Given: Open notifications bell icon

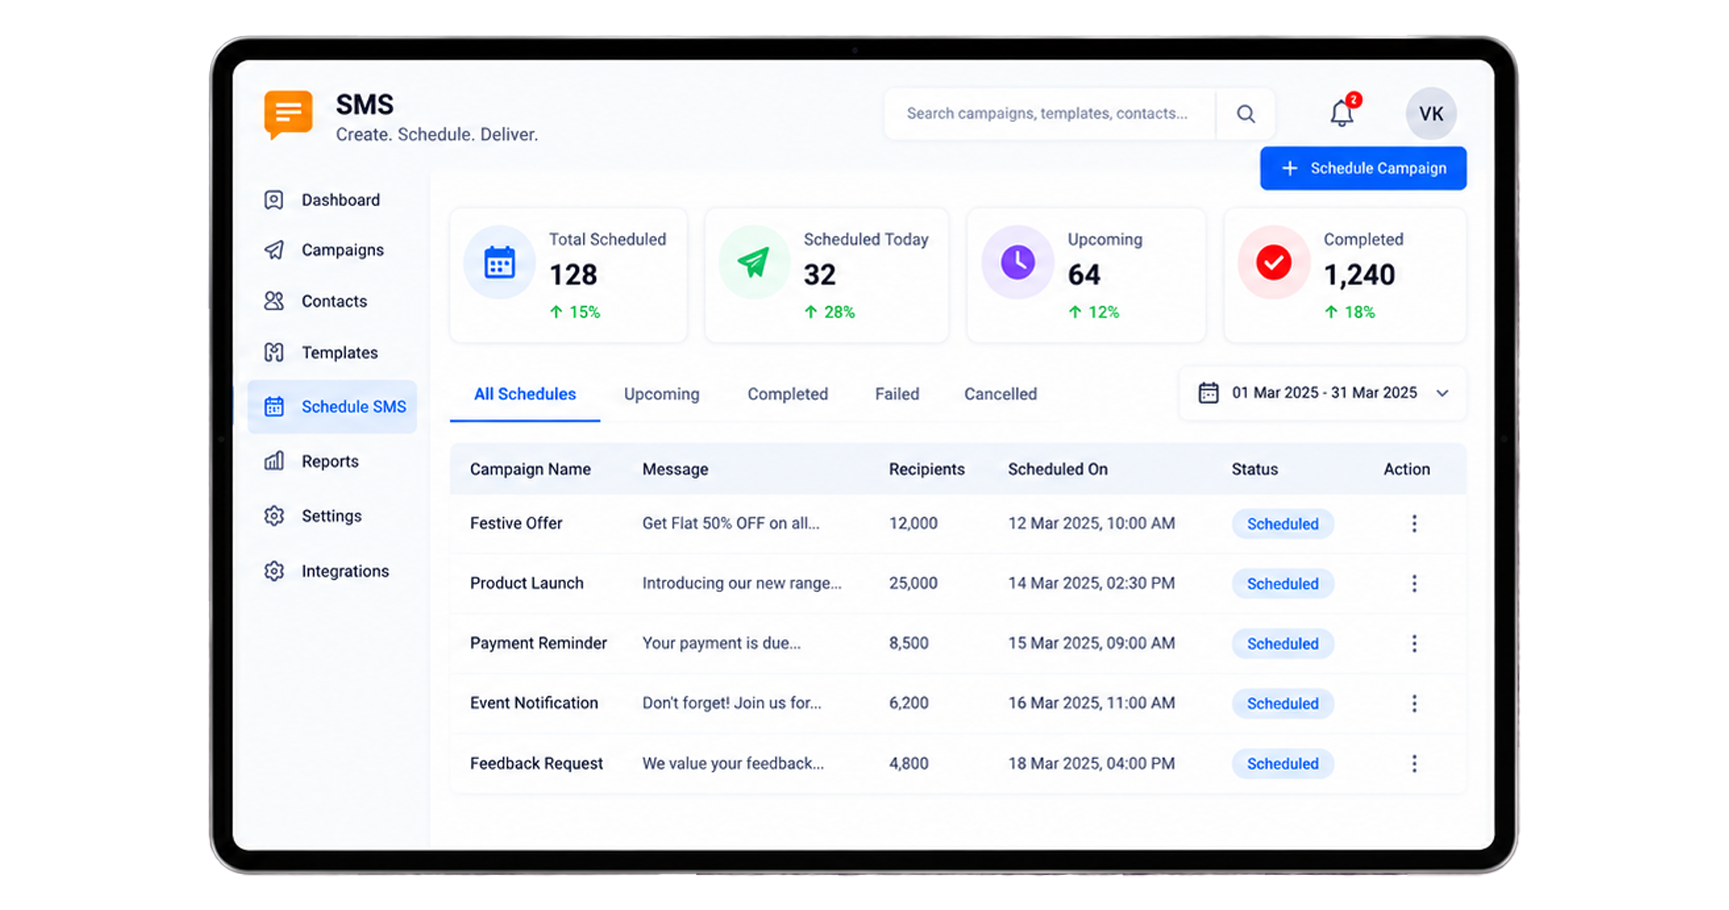Looking at the screenshot, I should click(x=1342, y=114).
